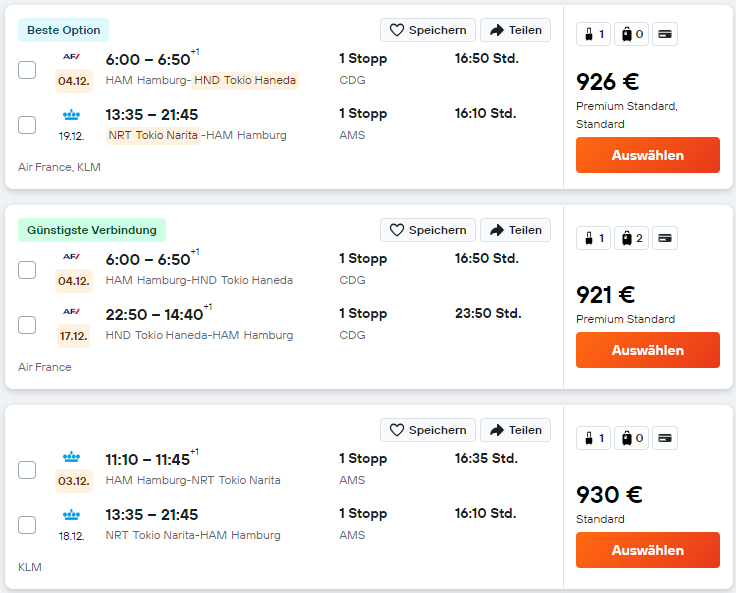Check the box for the 11:10 Hamburg–Narita flight
The width and height of the screenshot is (736, 593).
tap(27, 470)
